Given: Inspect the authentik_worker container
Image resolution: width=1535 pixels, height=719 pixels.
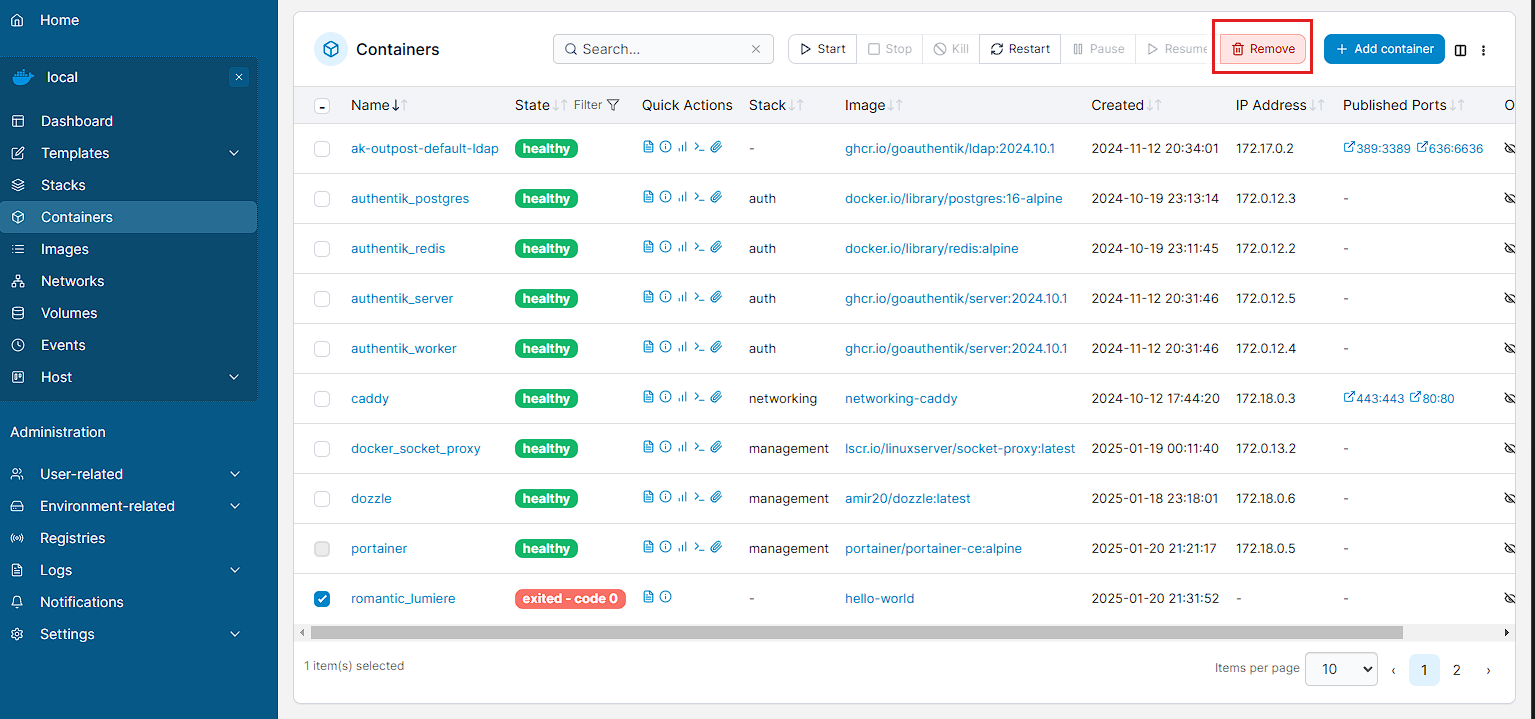Looking at the screenshot, I should [x=665, y=347].
